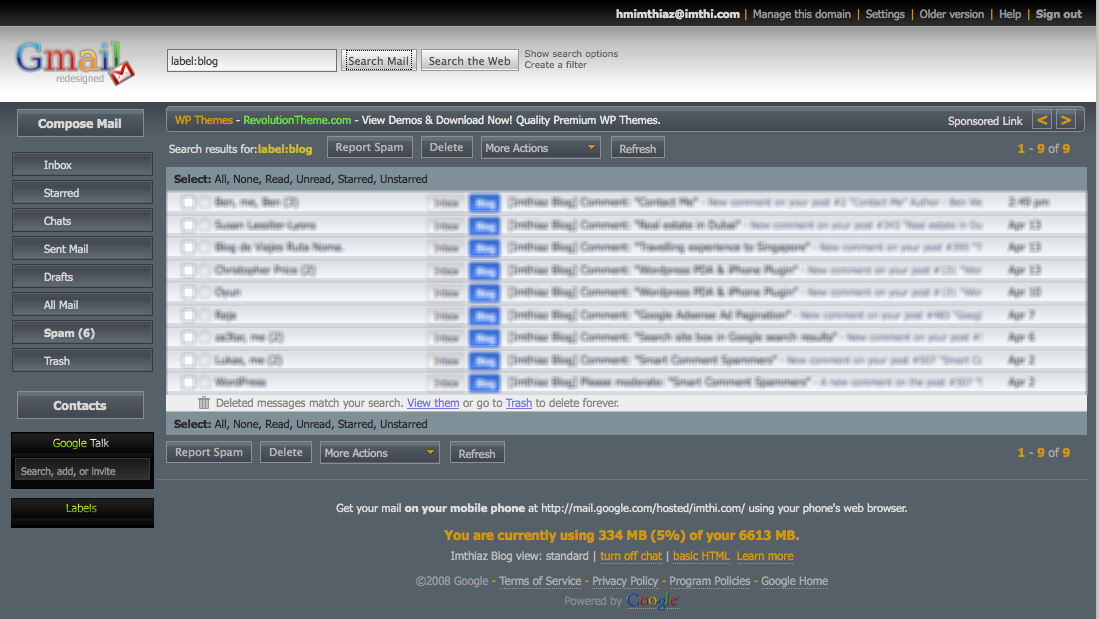Tick the checkbox for the Apr 10 email
Image resolution: width=1099 pixels, height=619 pixels.
tap(188, 292)
